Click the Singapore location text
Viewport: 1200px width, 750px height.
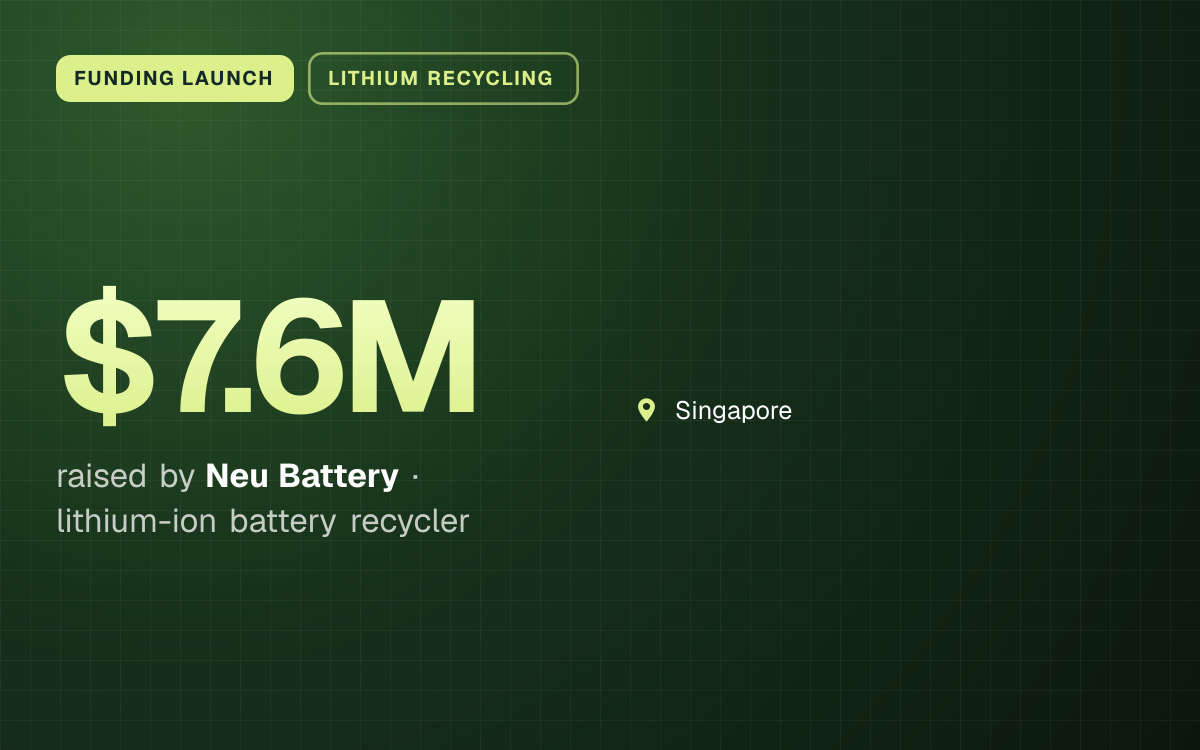pyautogui.click(x=733, y=410)
